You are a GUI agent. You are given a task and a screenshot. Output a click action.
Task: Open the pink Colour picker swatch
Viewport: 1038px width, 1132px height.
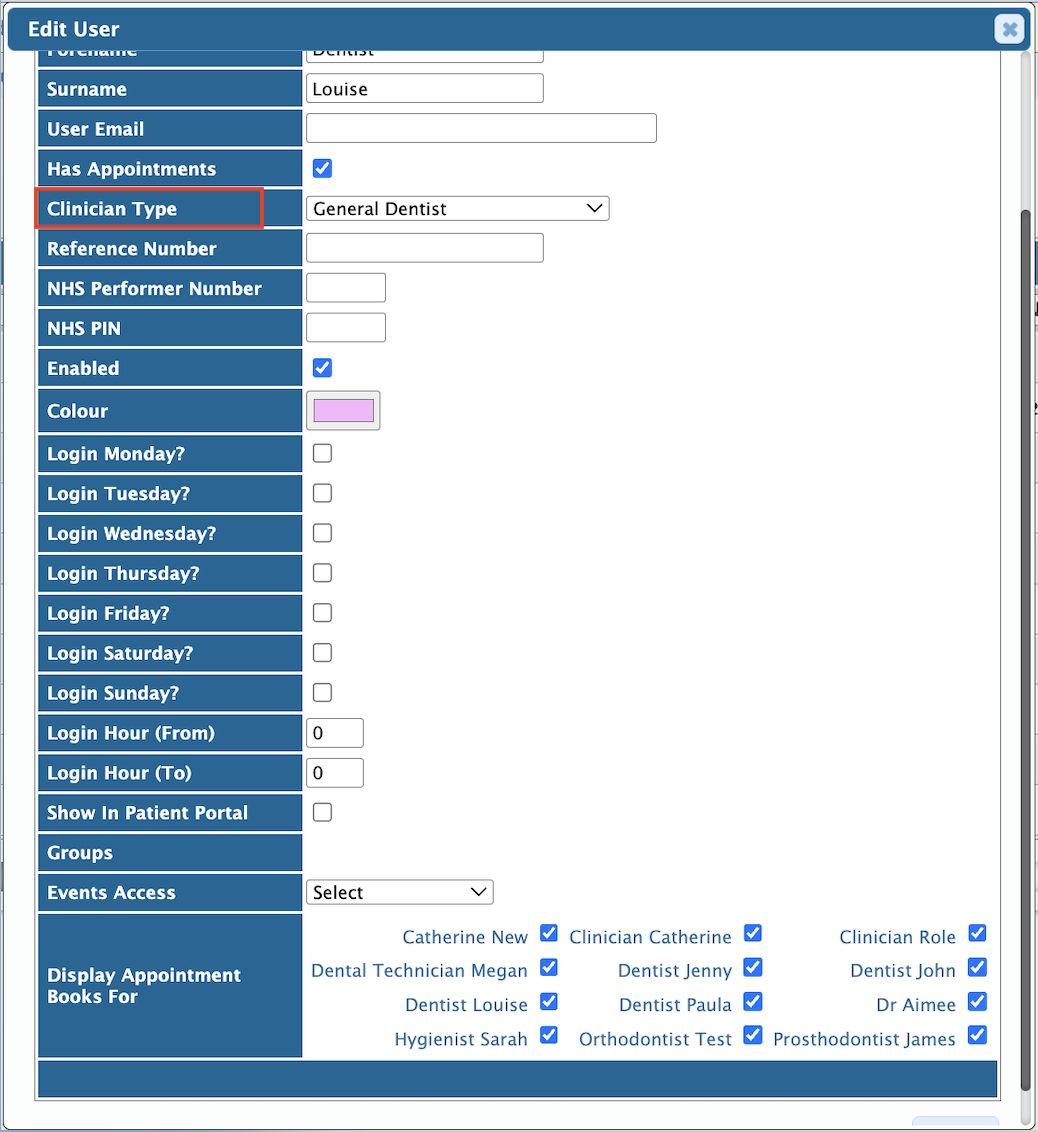(x=343, y=410)
